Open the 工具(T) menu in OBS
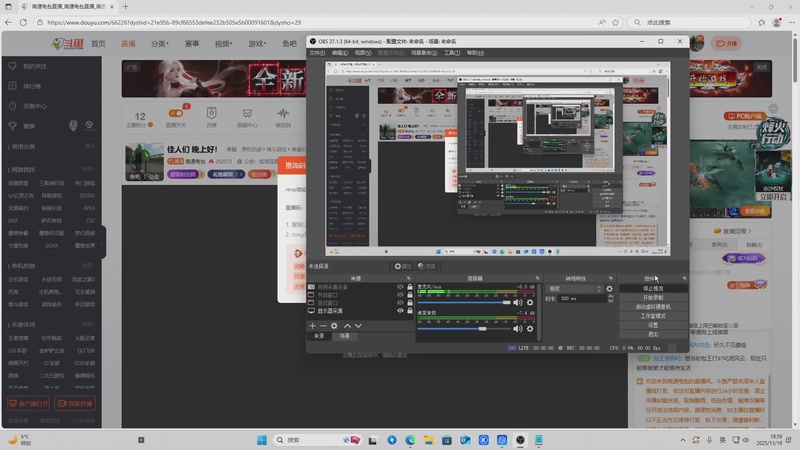800x450 pixels. tap(452, 53)
